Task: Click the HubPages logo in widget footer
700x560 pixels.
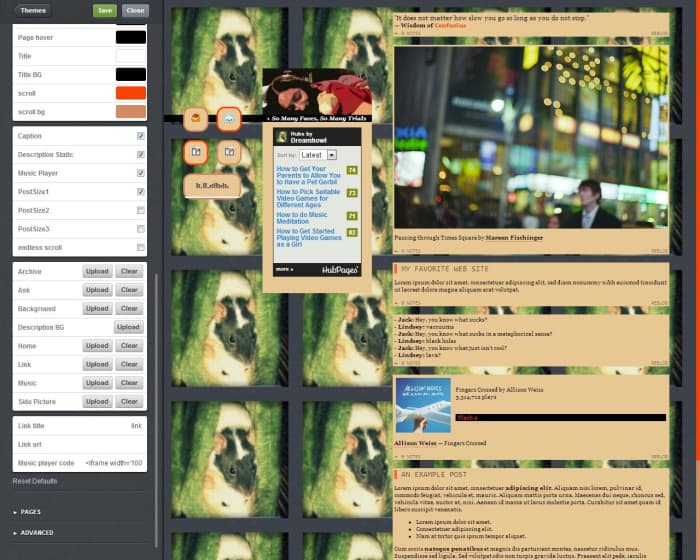Action: pyautogui.click(x=340, y=270)
